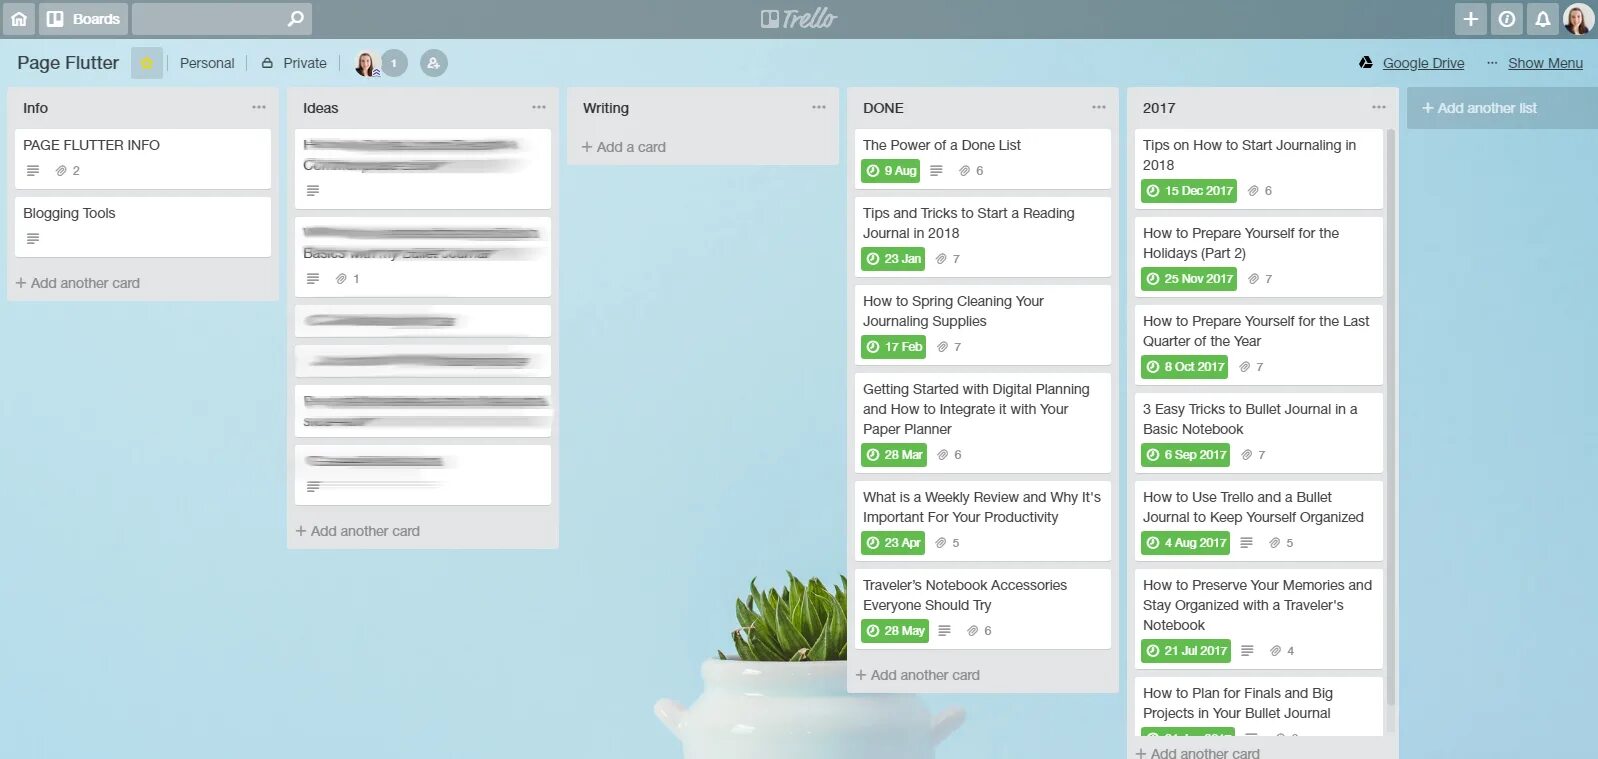The width and height of the screenshot is (1598, 759).
Task: Click the 17 Feb due date badge
Action: coord(893,347)
